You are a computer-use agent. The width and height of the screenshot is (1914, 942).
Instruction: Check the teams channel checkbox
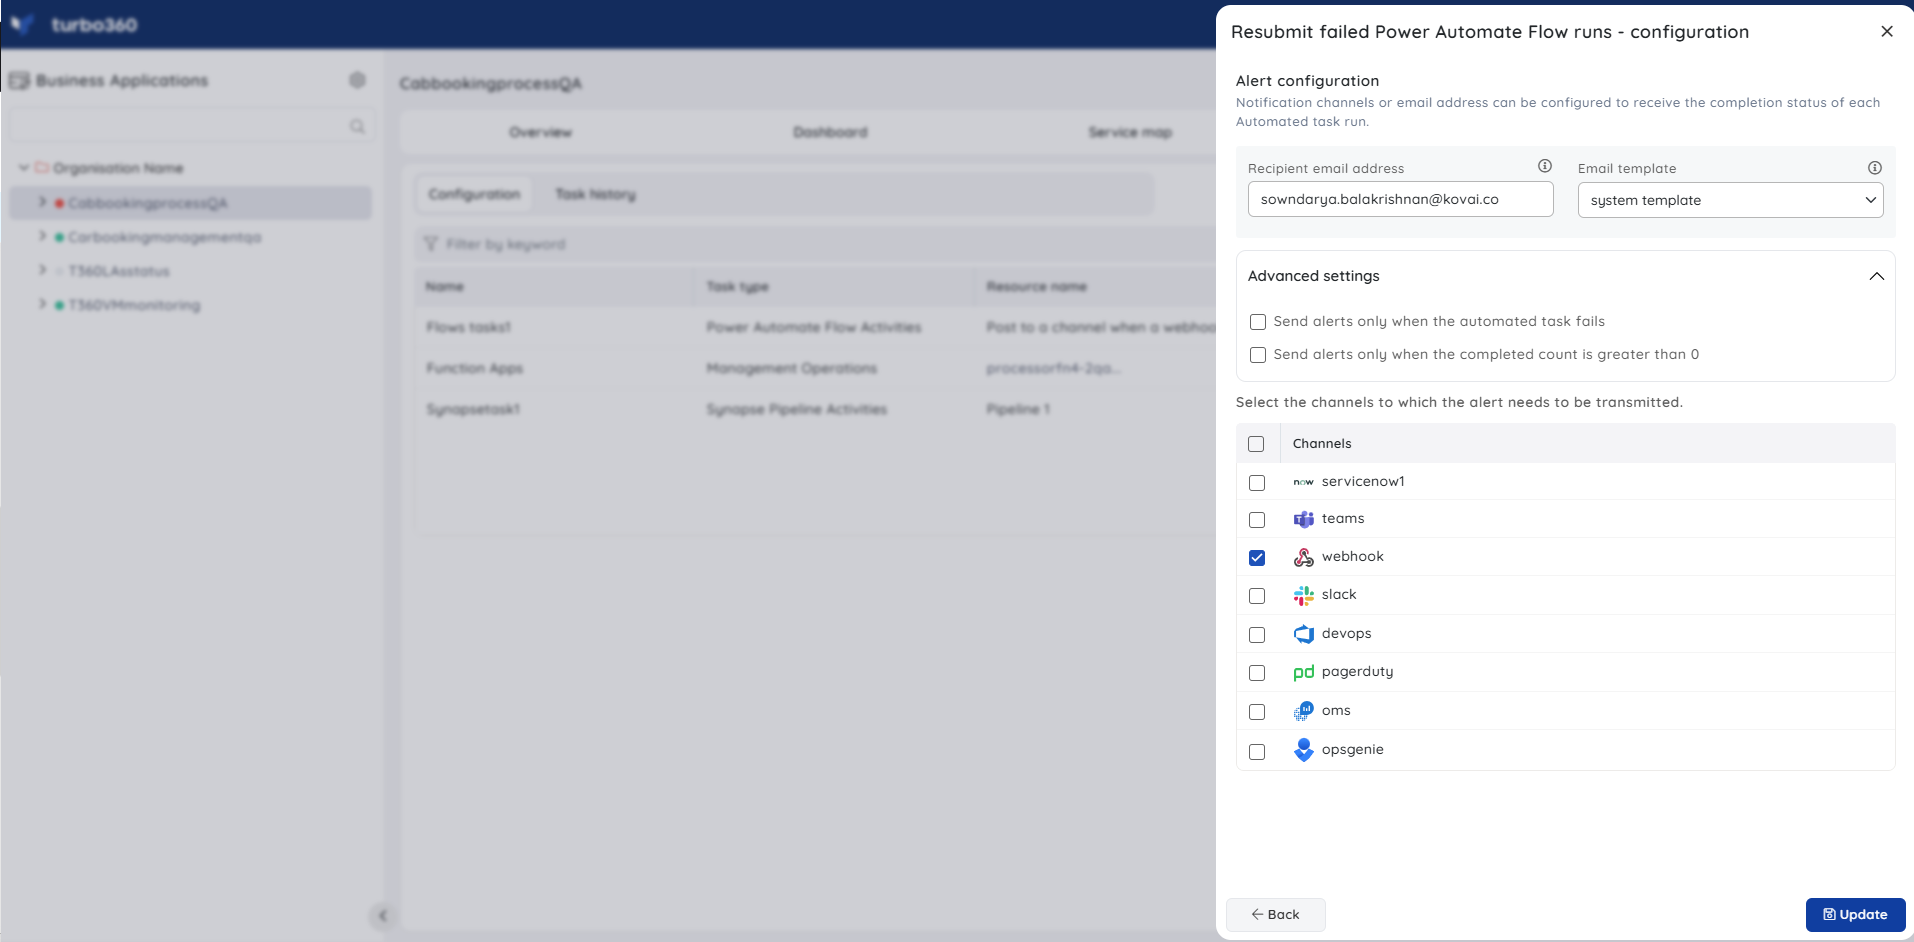(1257, 520)
